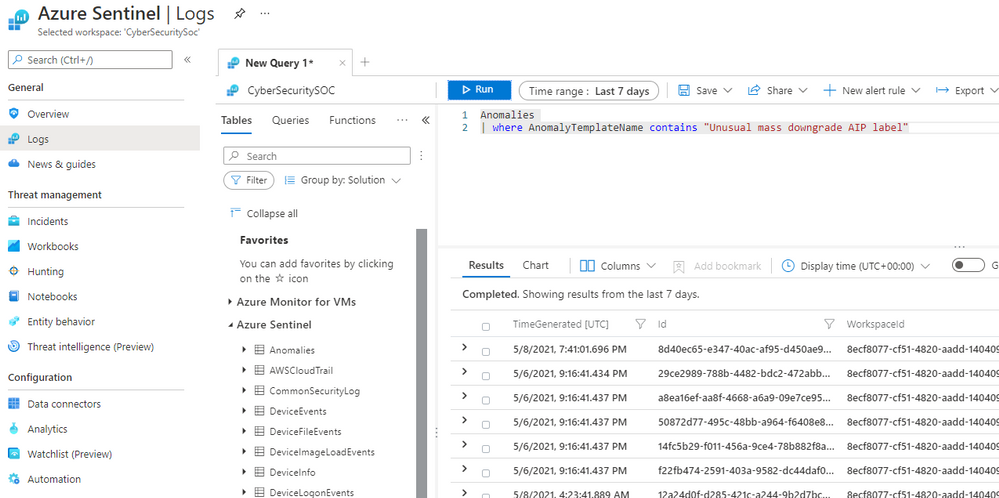Click the CyberSecuritySOC workspace scope icon
999x498 pixels.
tap(233, 90)
